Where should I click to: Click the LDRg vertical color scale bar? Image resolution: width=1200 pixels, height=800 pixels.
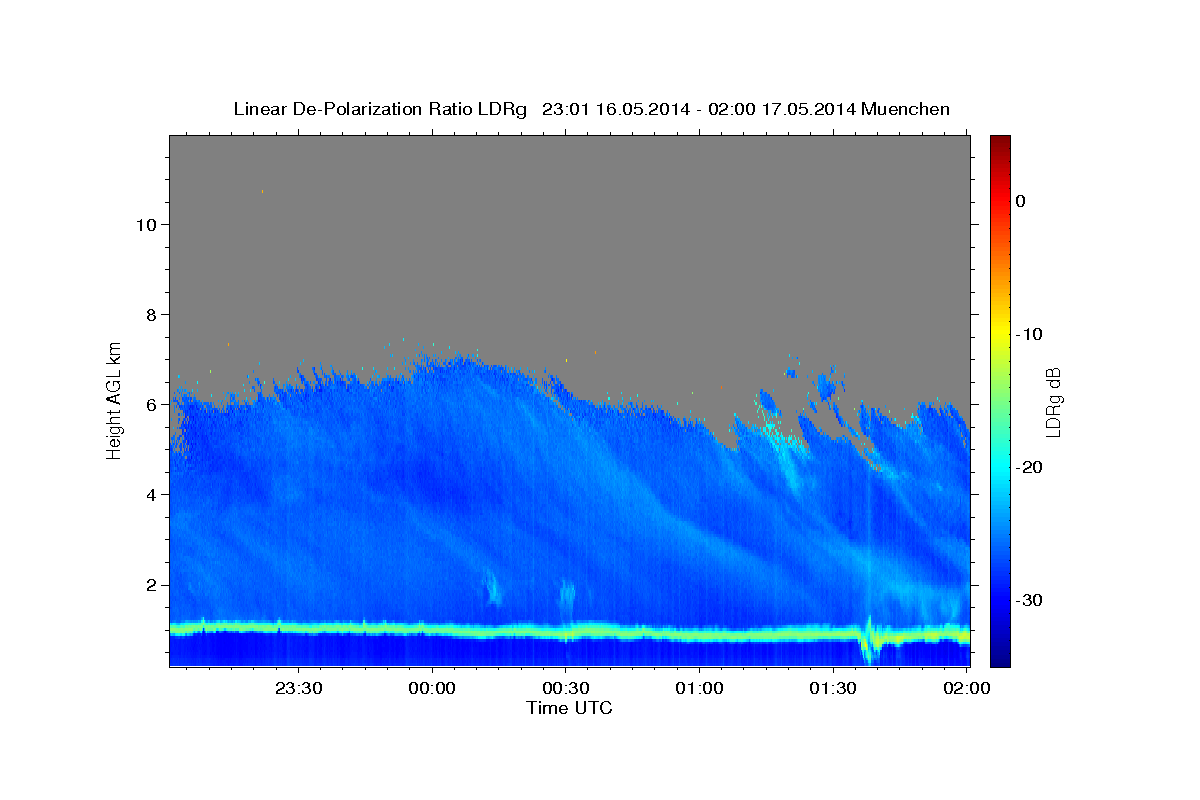(1000, 401)
